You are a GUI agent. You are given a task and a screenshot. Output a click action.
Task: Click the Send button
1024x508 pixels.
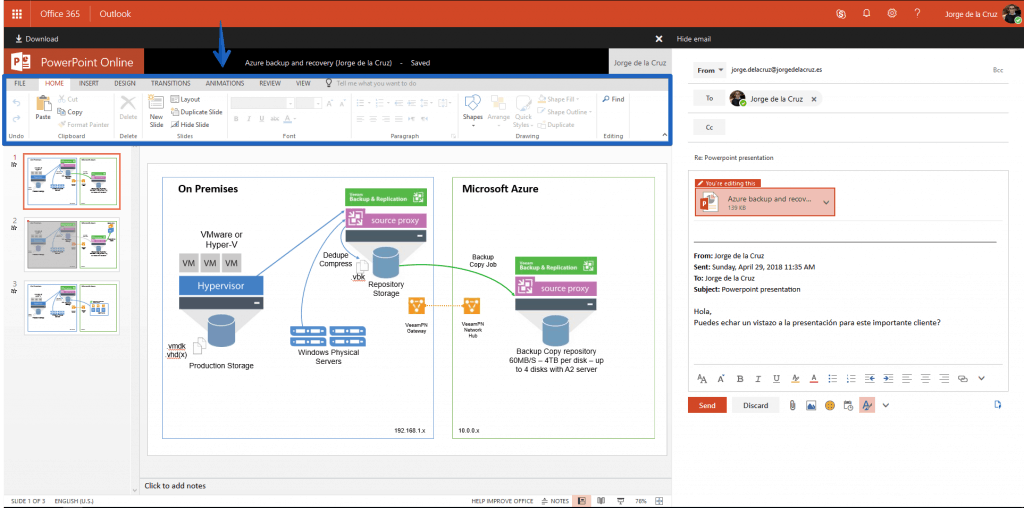click(707, 405)
